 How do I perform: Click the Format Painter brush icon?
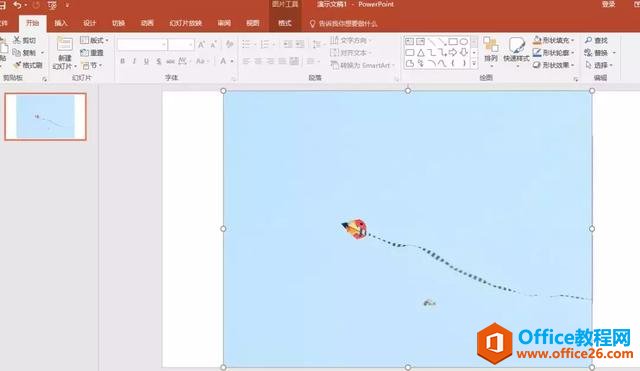click(x=17, y=65)
